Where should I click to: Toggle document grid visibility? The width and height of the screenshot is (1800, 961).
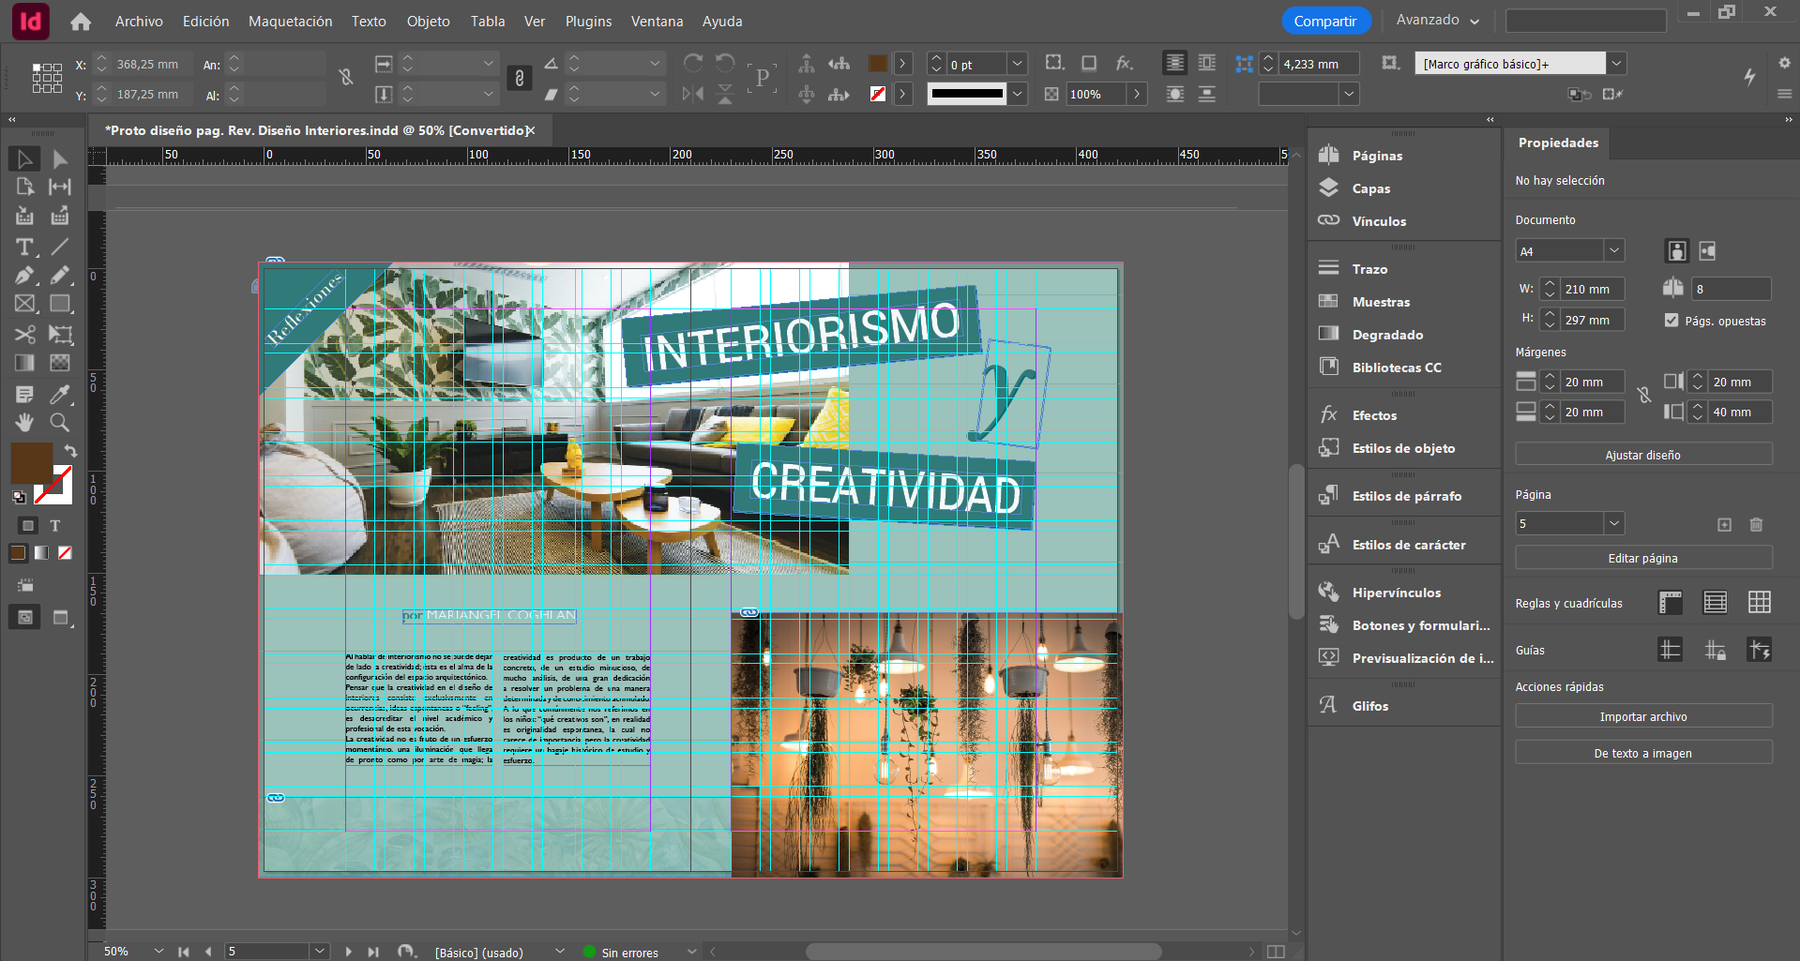coord(1759,602)
